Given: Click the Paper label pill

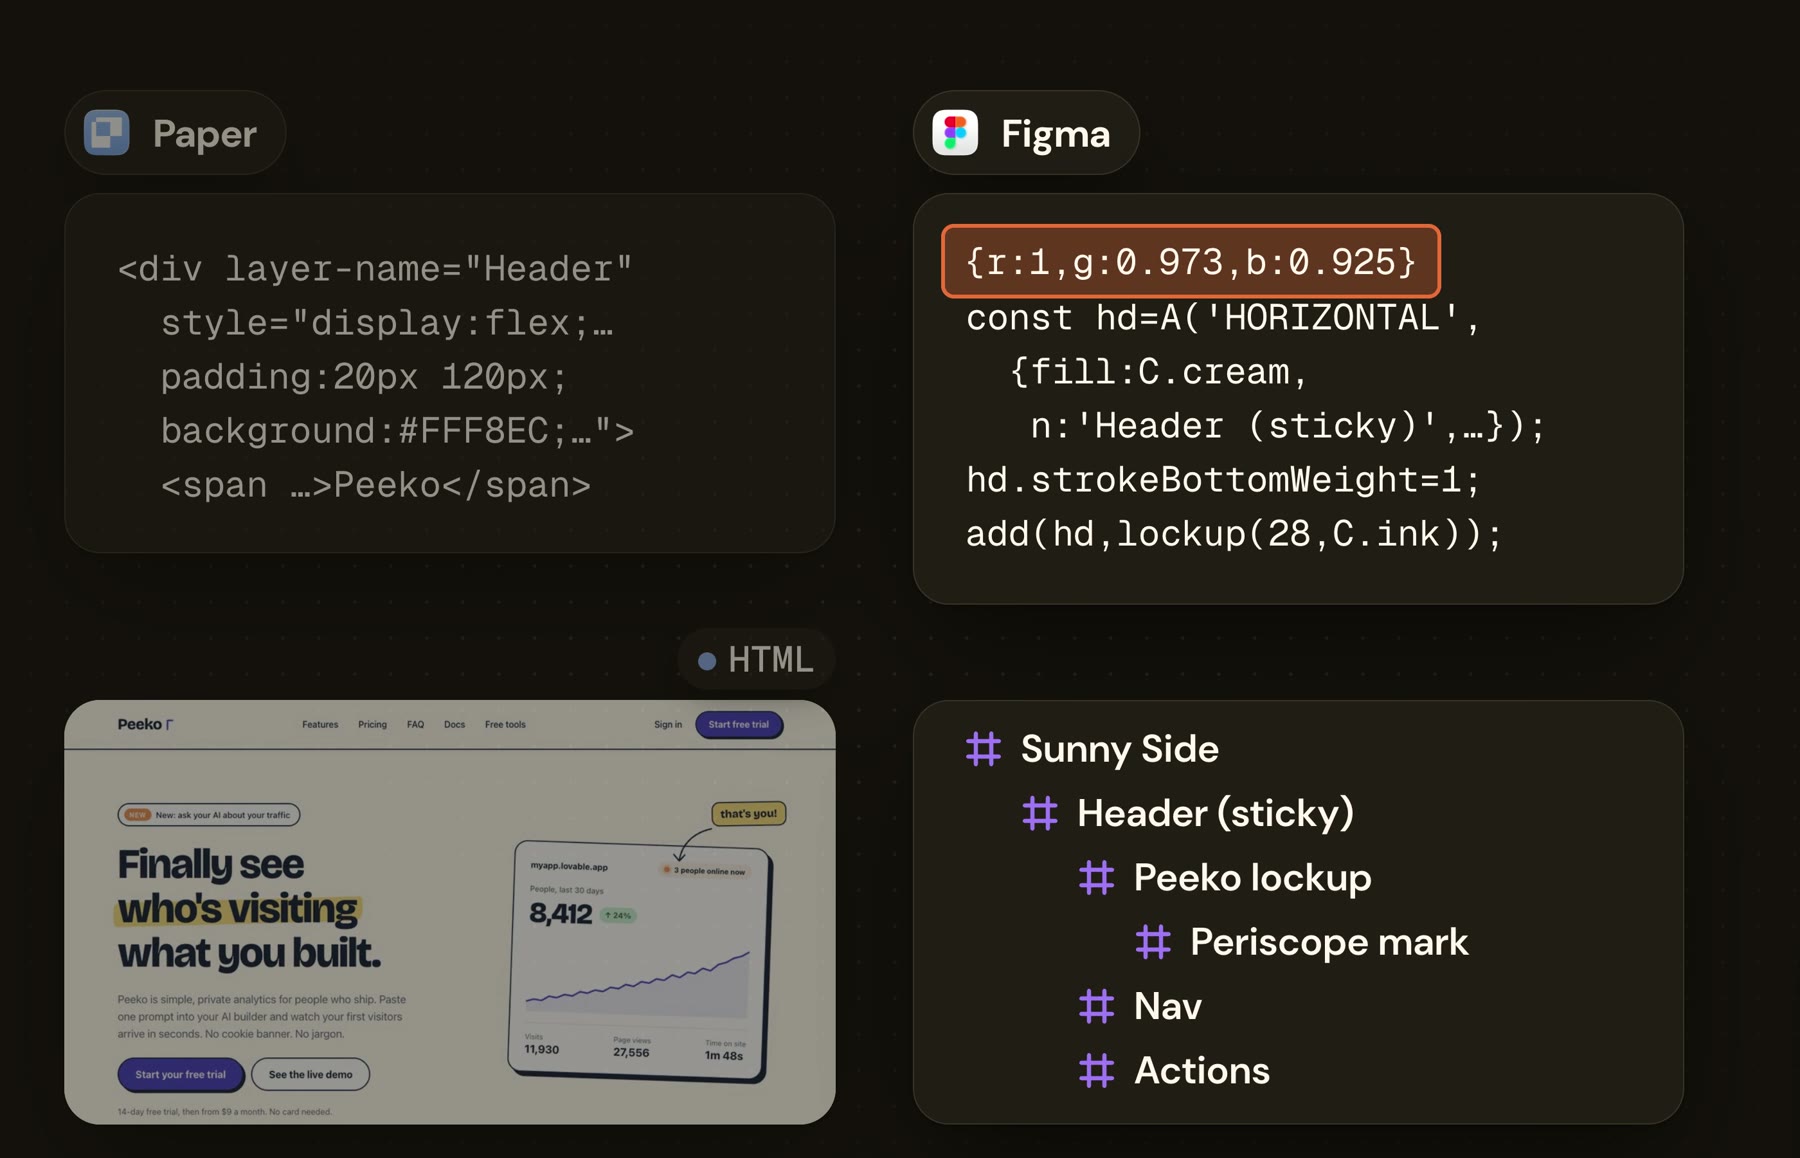Looking at the screenshot, I should point(175,133).
